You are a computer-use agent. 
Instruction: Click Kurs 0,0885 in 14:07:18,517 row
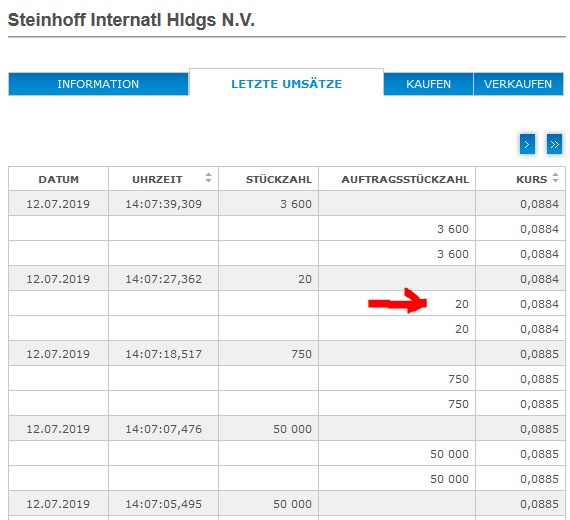(x=539, y=354)
